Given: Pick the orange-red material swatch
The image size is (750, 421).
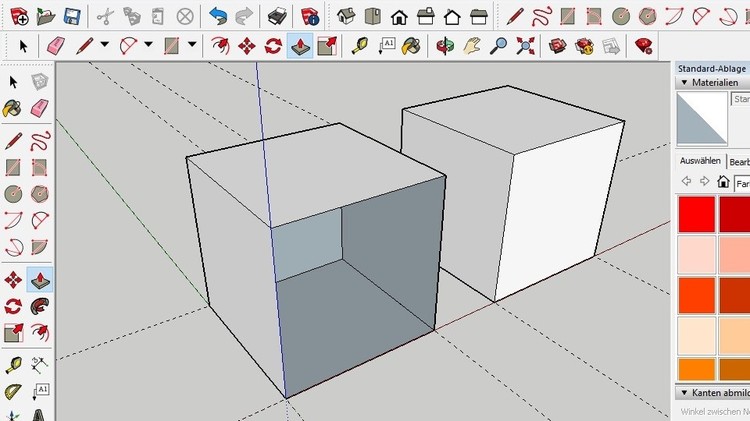Looking at the screenshot, I should 697,295.
